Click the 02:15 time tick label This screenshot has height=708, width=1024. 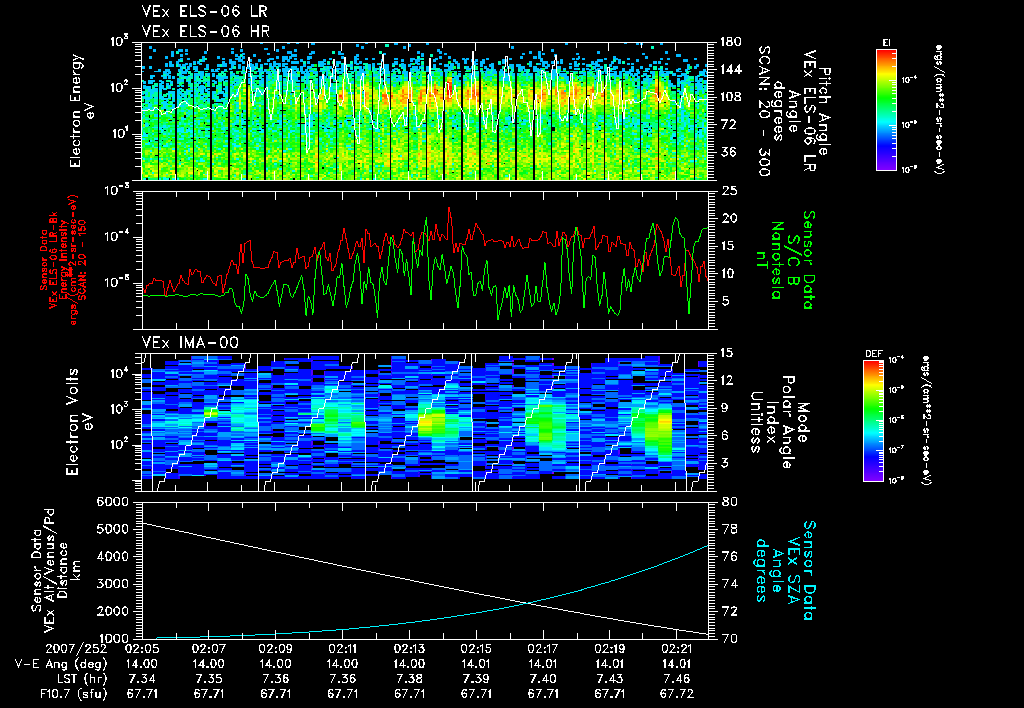coord(475,649)
